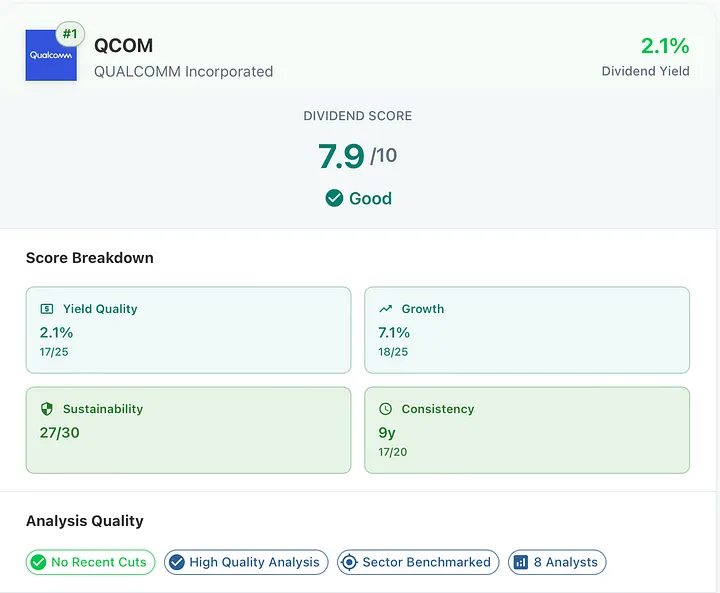Click the Dividend Yield label

click(645, 71)
